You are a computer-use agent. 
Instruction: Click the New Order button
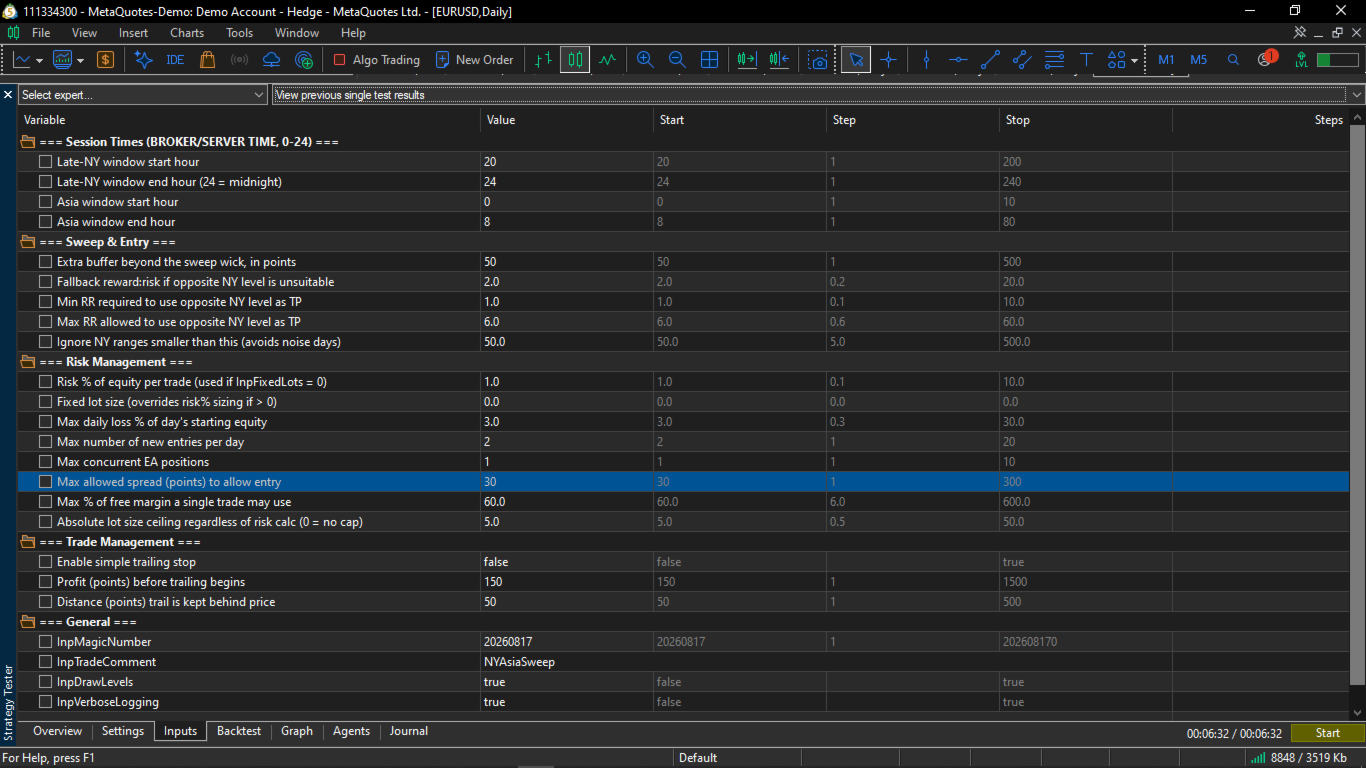(x=475, y=60)
